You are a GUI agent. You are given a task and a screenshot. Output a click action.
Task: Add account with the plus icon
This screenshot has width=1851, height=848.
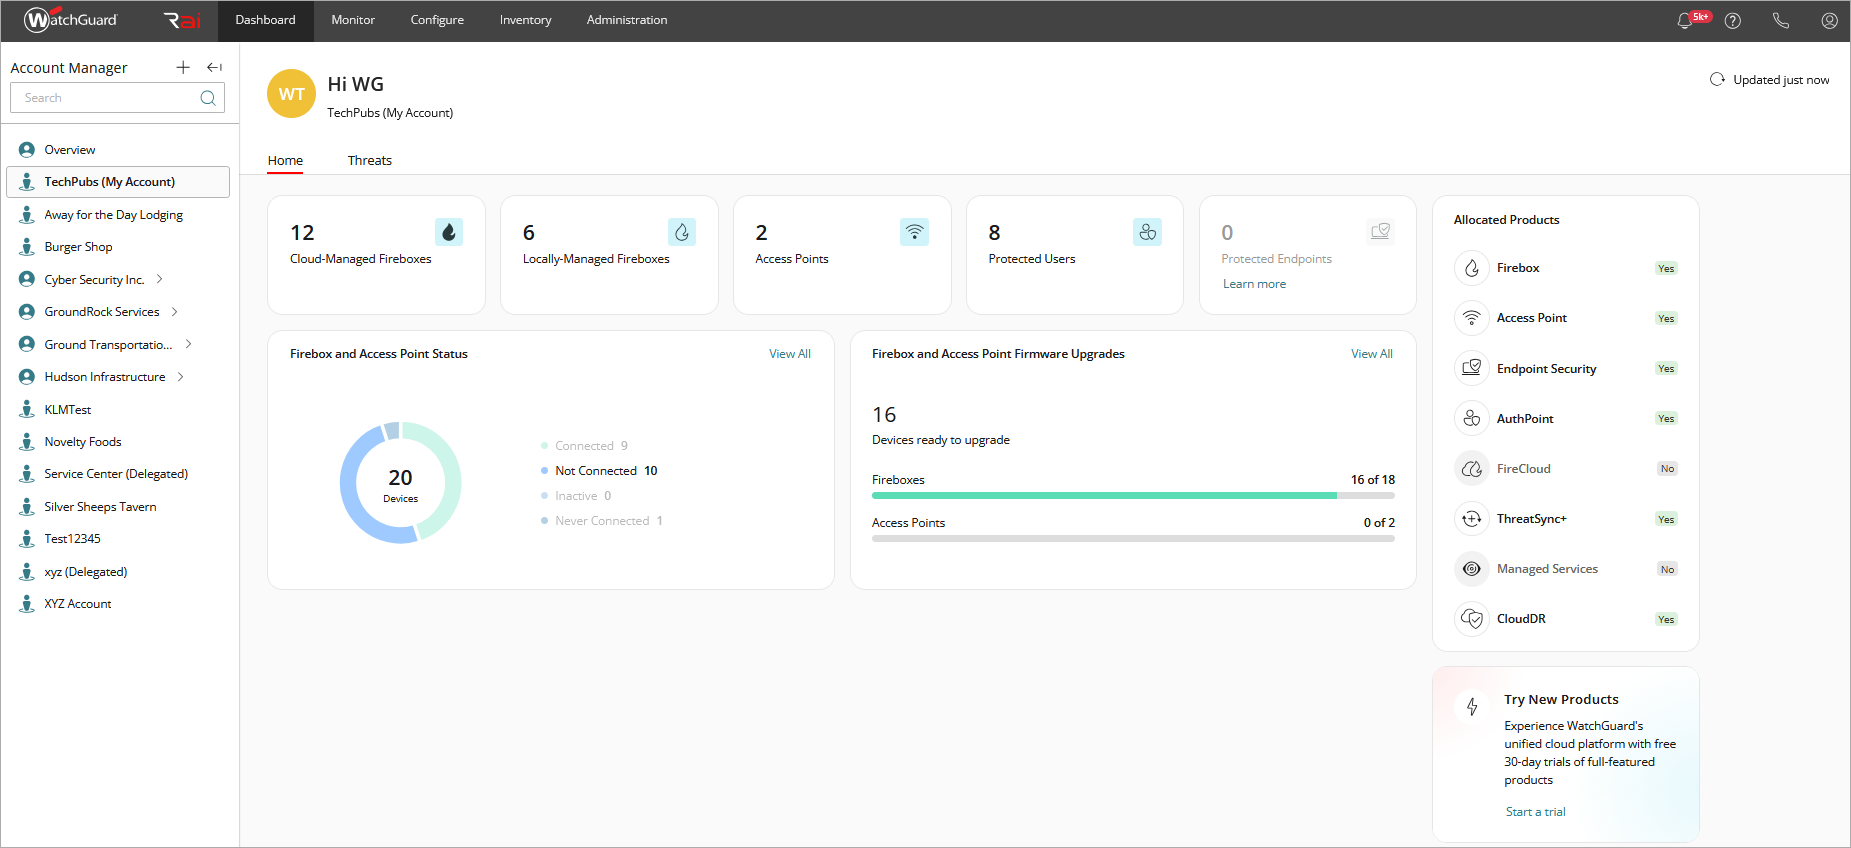coord(183,67)
